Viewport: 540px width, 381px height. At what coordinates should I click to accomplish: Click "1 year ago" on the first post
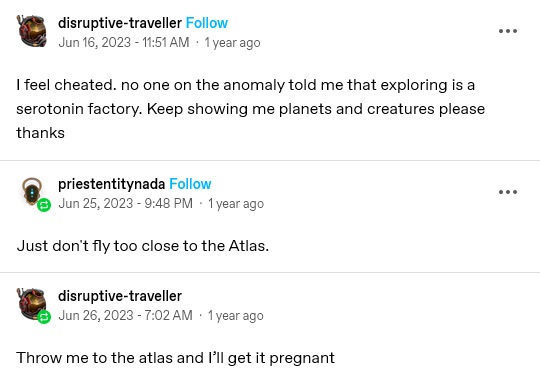click(232, 43)
